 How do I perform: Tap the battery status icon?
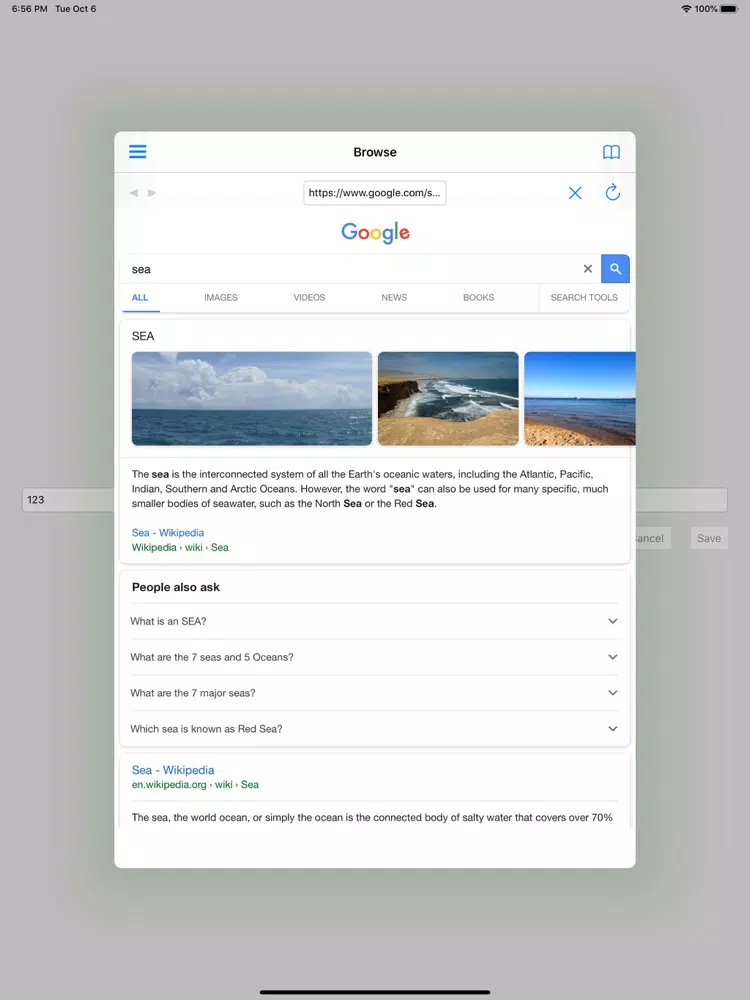coord(730,9)
